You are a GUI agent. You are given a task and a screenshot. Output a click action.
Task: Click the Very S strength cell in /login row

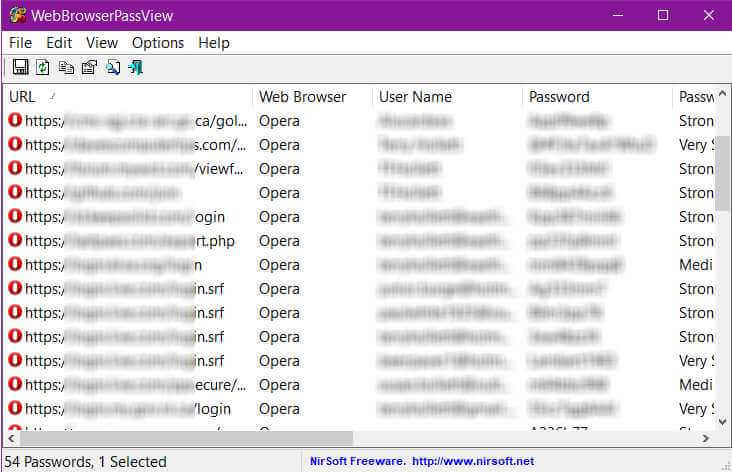(x=697, y=409)
